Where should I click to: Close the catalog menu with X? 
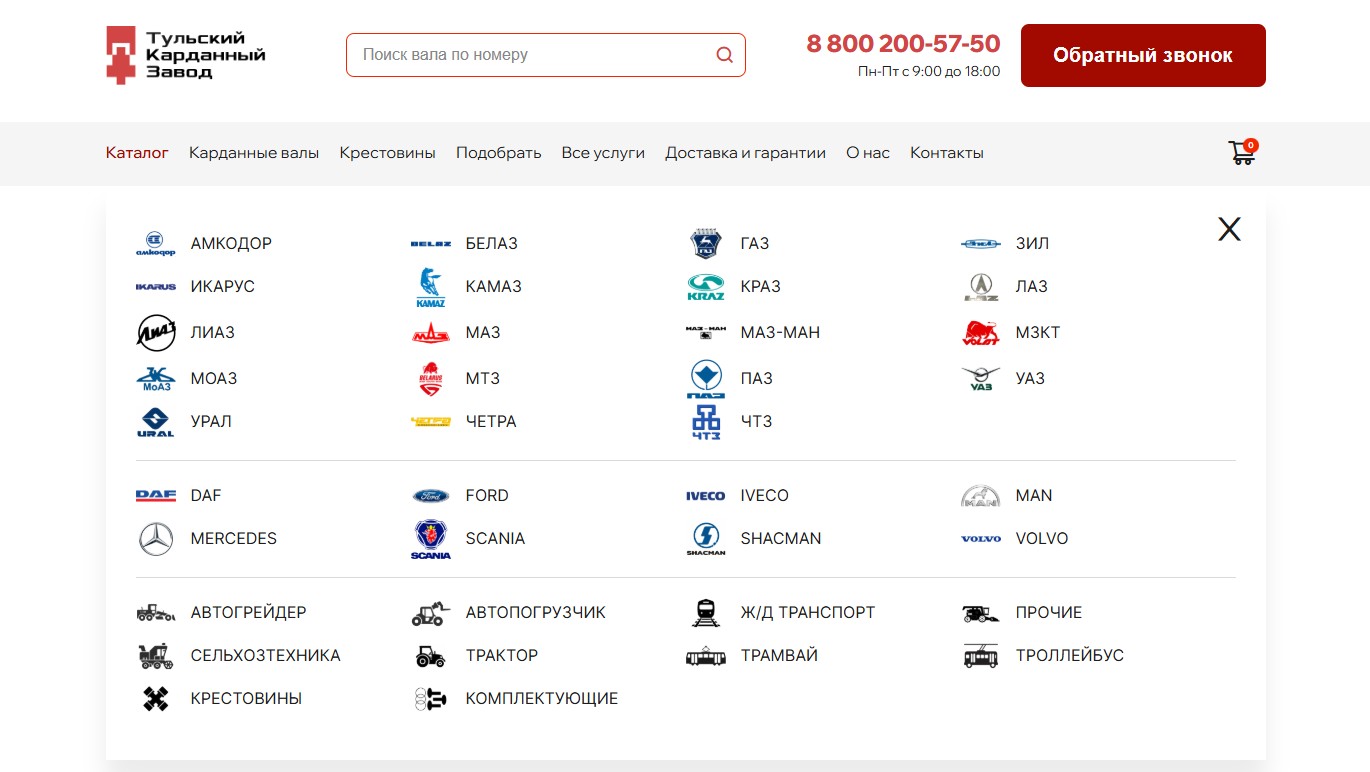tap(1229, 230)
